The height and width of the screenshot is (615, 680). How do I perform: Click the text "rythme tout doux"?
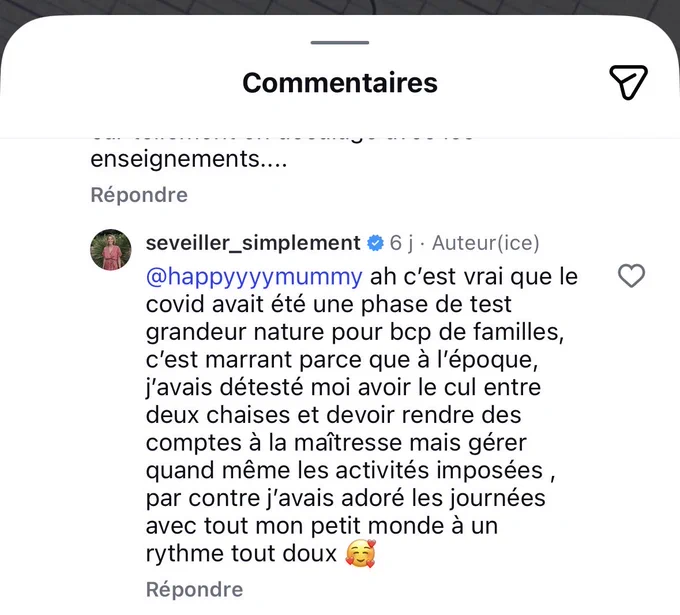241,554
